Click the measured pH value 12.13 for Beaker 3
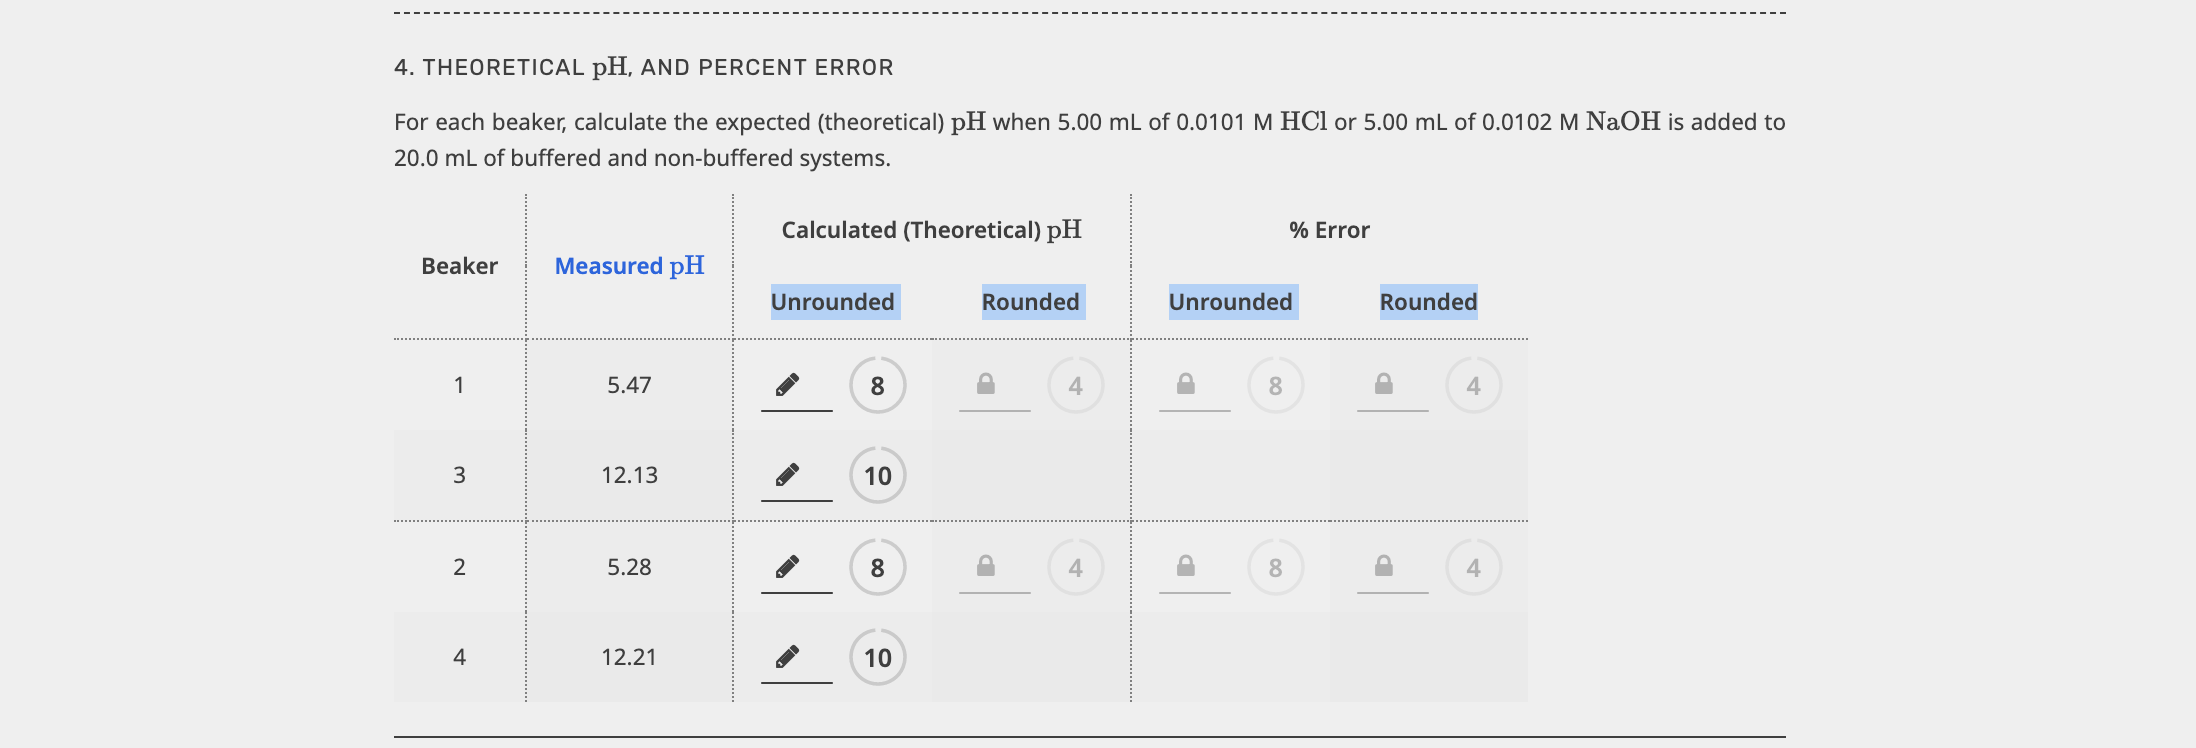Viewport: 2196px width, 748px height. click(x=630, y=476)
